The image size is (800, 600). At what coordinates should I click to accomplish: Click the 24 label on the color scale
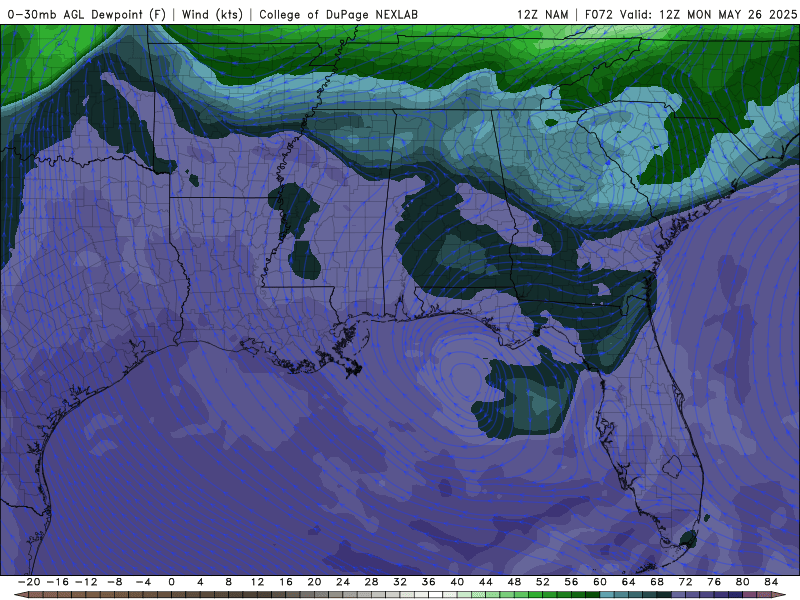tap(343, 582)
